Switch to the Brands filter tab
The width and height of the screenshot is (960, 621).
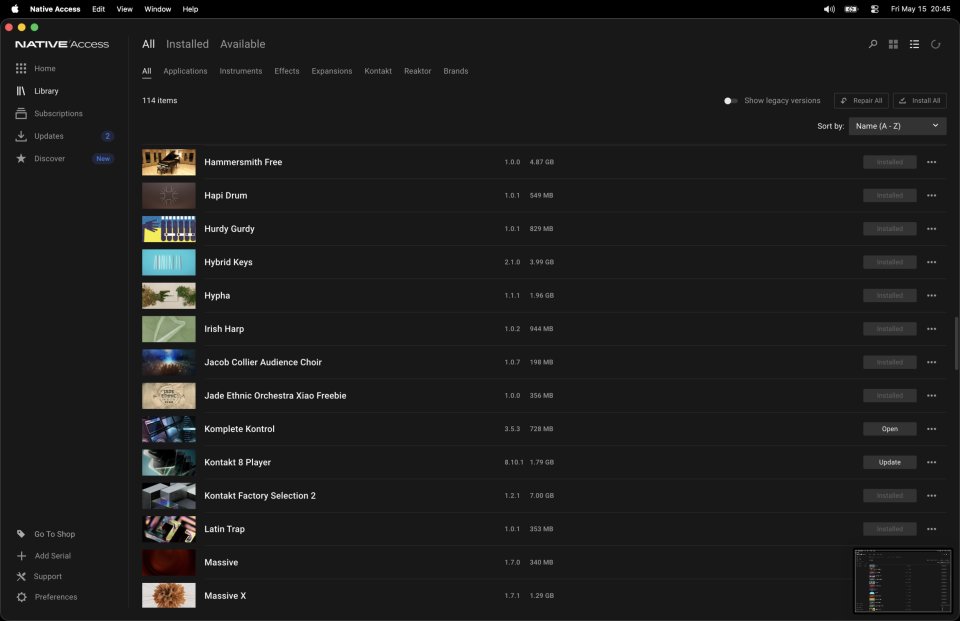click(x=456, y=71)
